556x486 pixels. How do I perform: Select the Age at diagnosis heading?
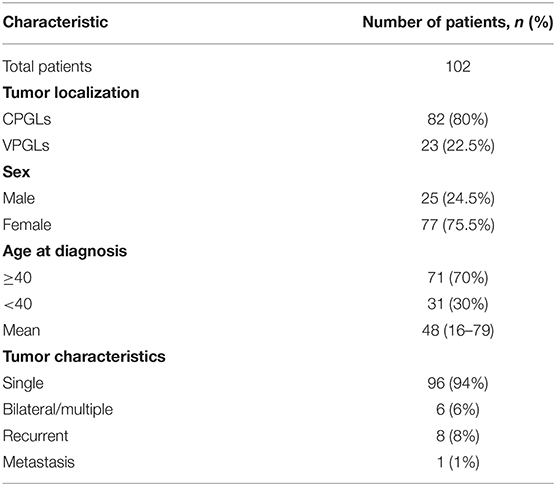point(65,251)
